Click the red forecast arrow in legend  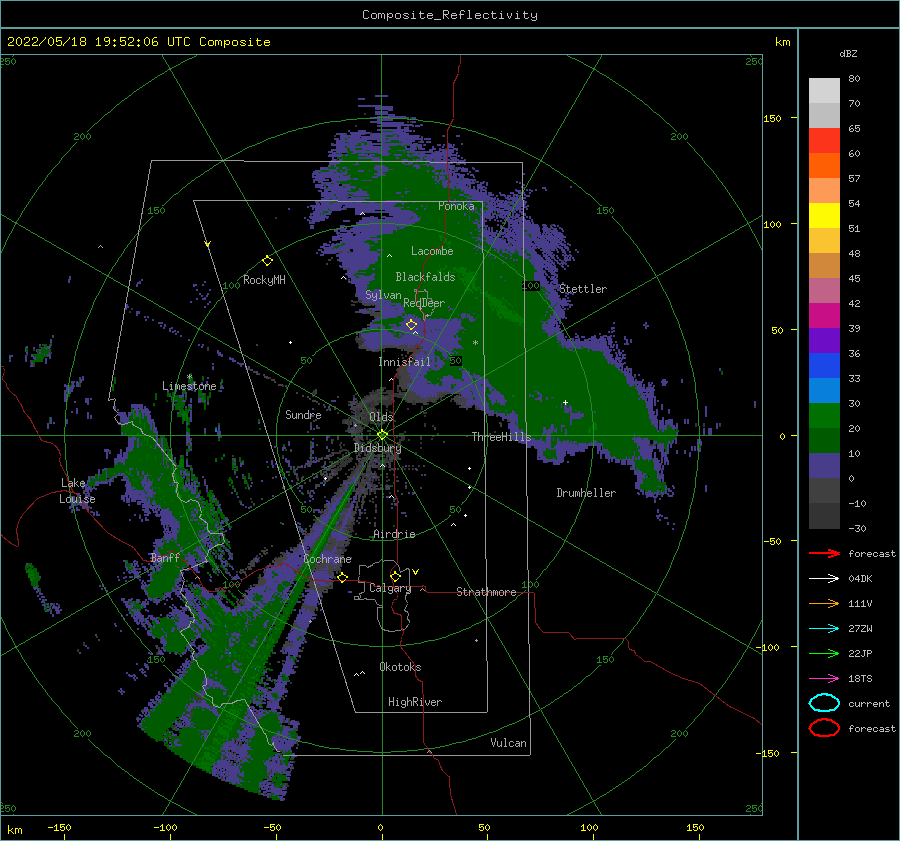pos(824,553)
